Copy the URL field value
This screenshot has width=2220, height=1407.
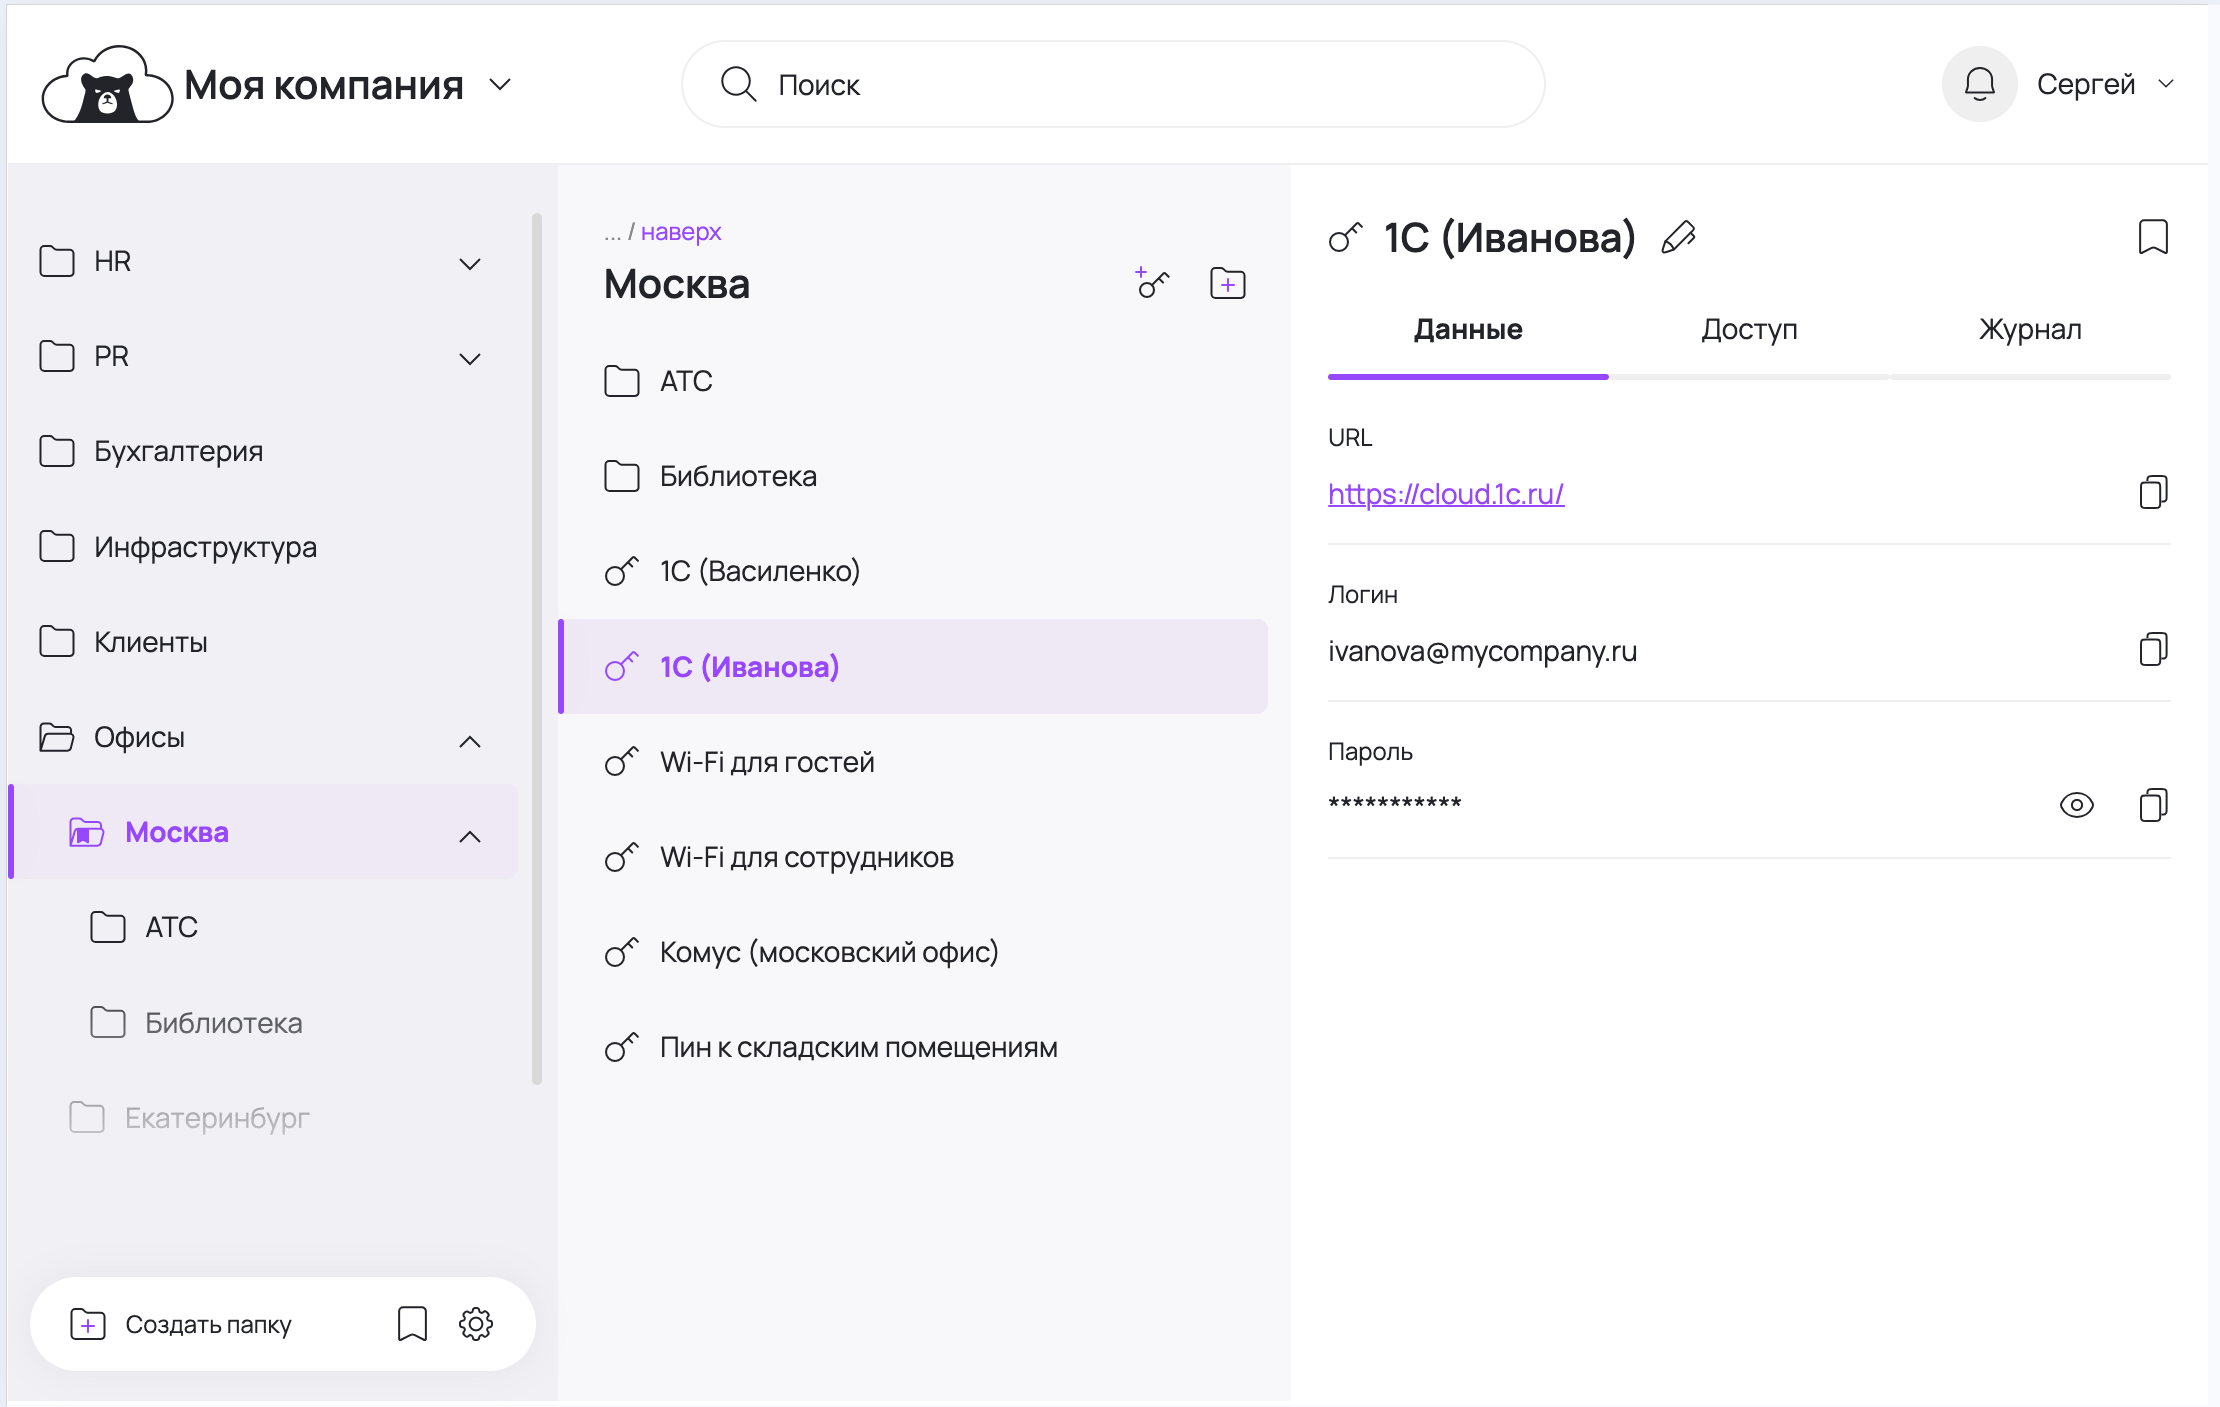[2152, 492]
